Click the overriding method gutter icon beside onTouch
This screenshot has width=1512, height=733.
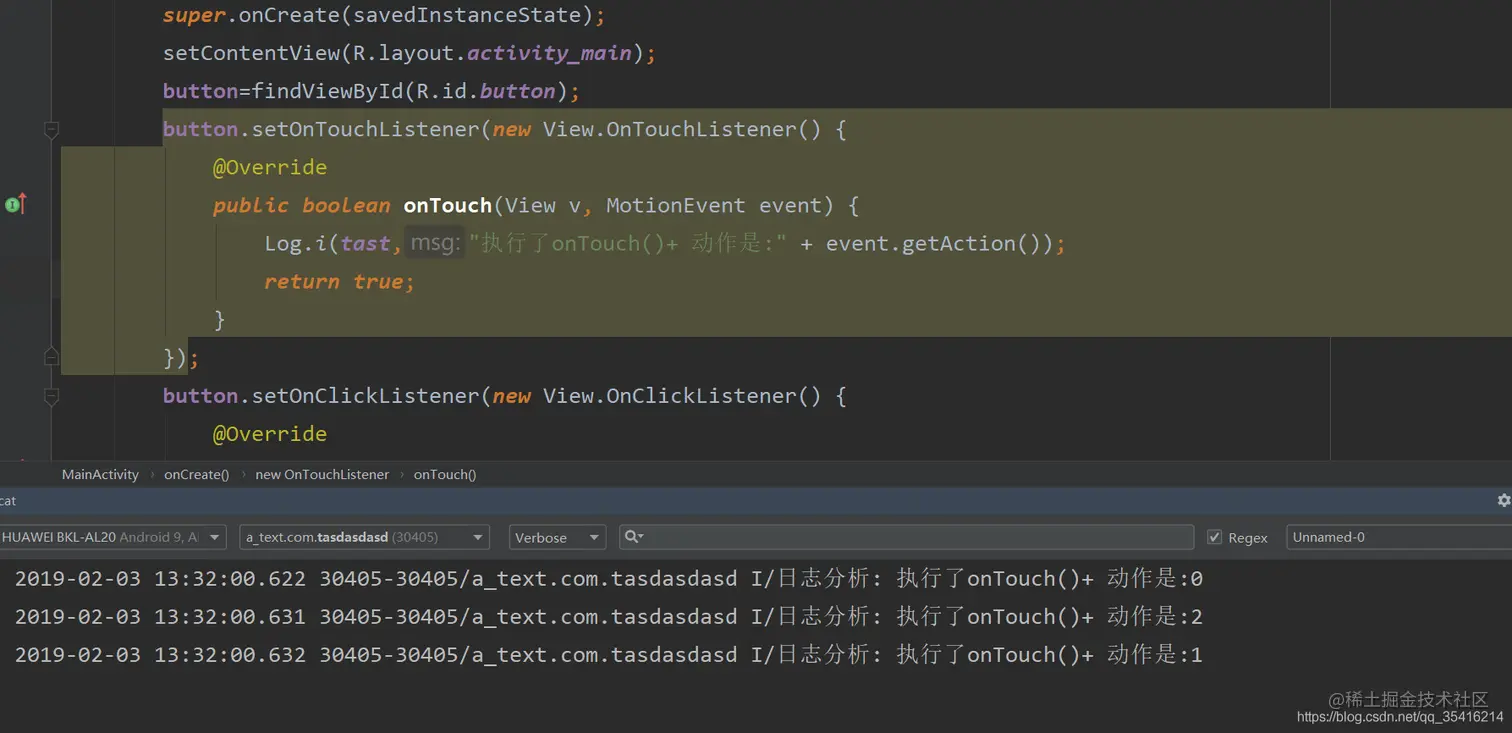15,205
